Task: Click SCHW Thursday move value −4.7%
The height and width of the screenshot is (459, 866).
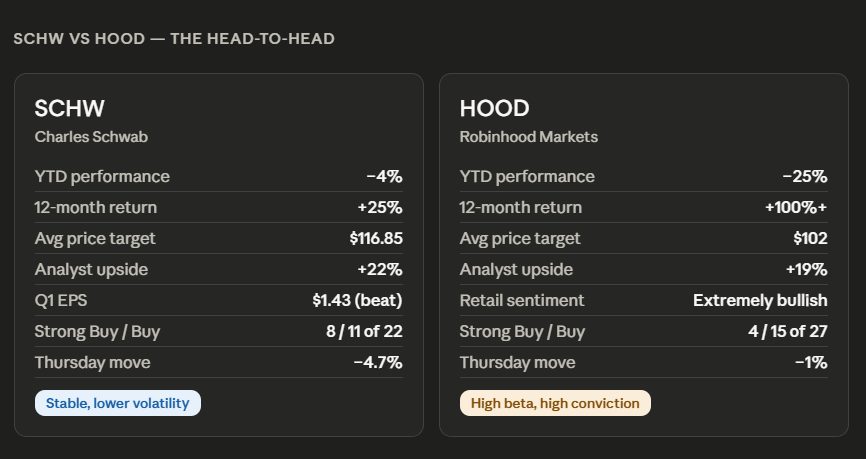Action: coord(378,362)
